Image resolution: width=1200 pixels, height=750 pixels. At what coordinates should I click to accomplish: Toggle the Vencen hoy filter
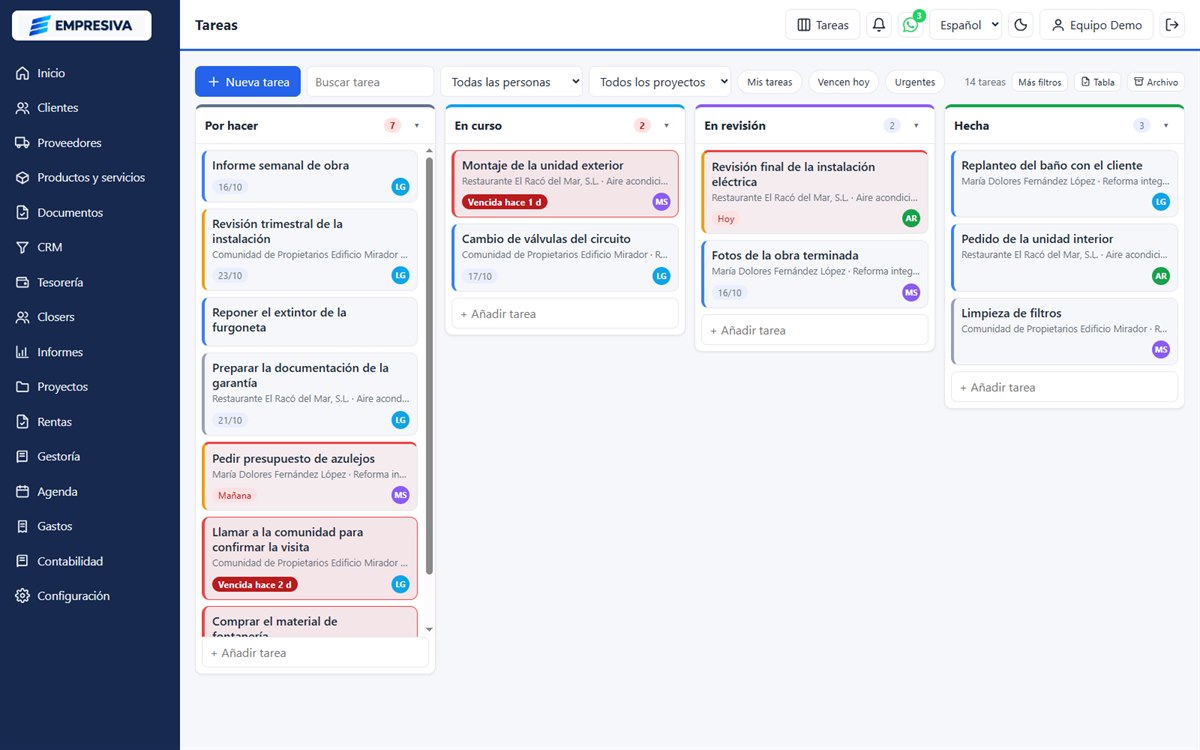pos(843,82)
